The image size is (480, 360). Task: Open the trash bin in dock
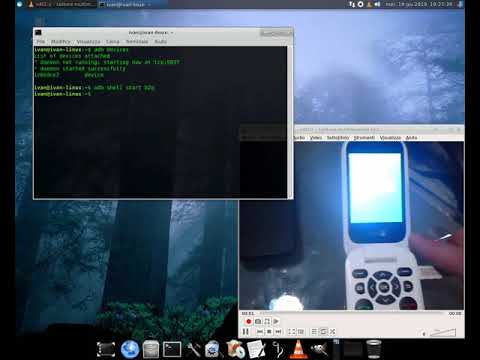(374, 349)
